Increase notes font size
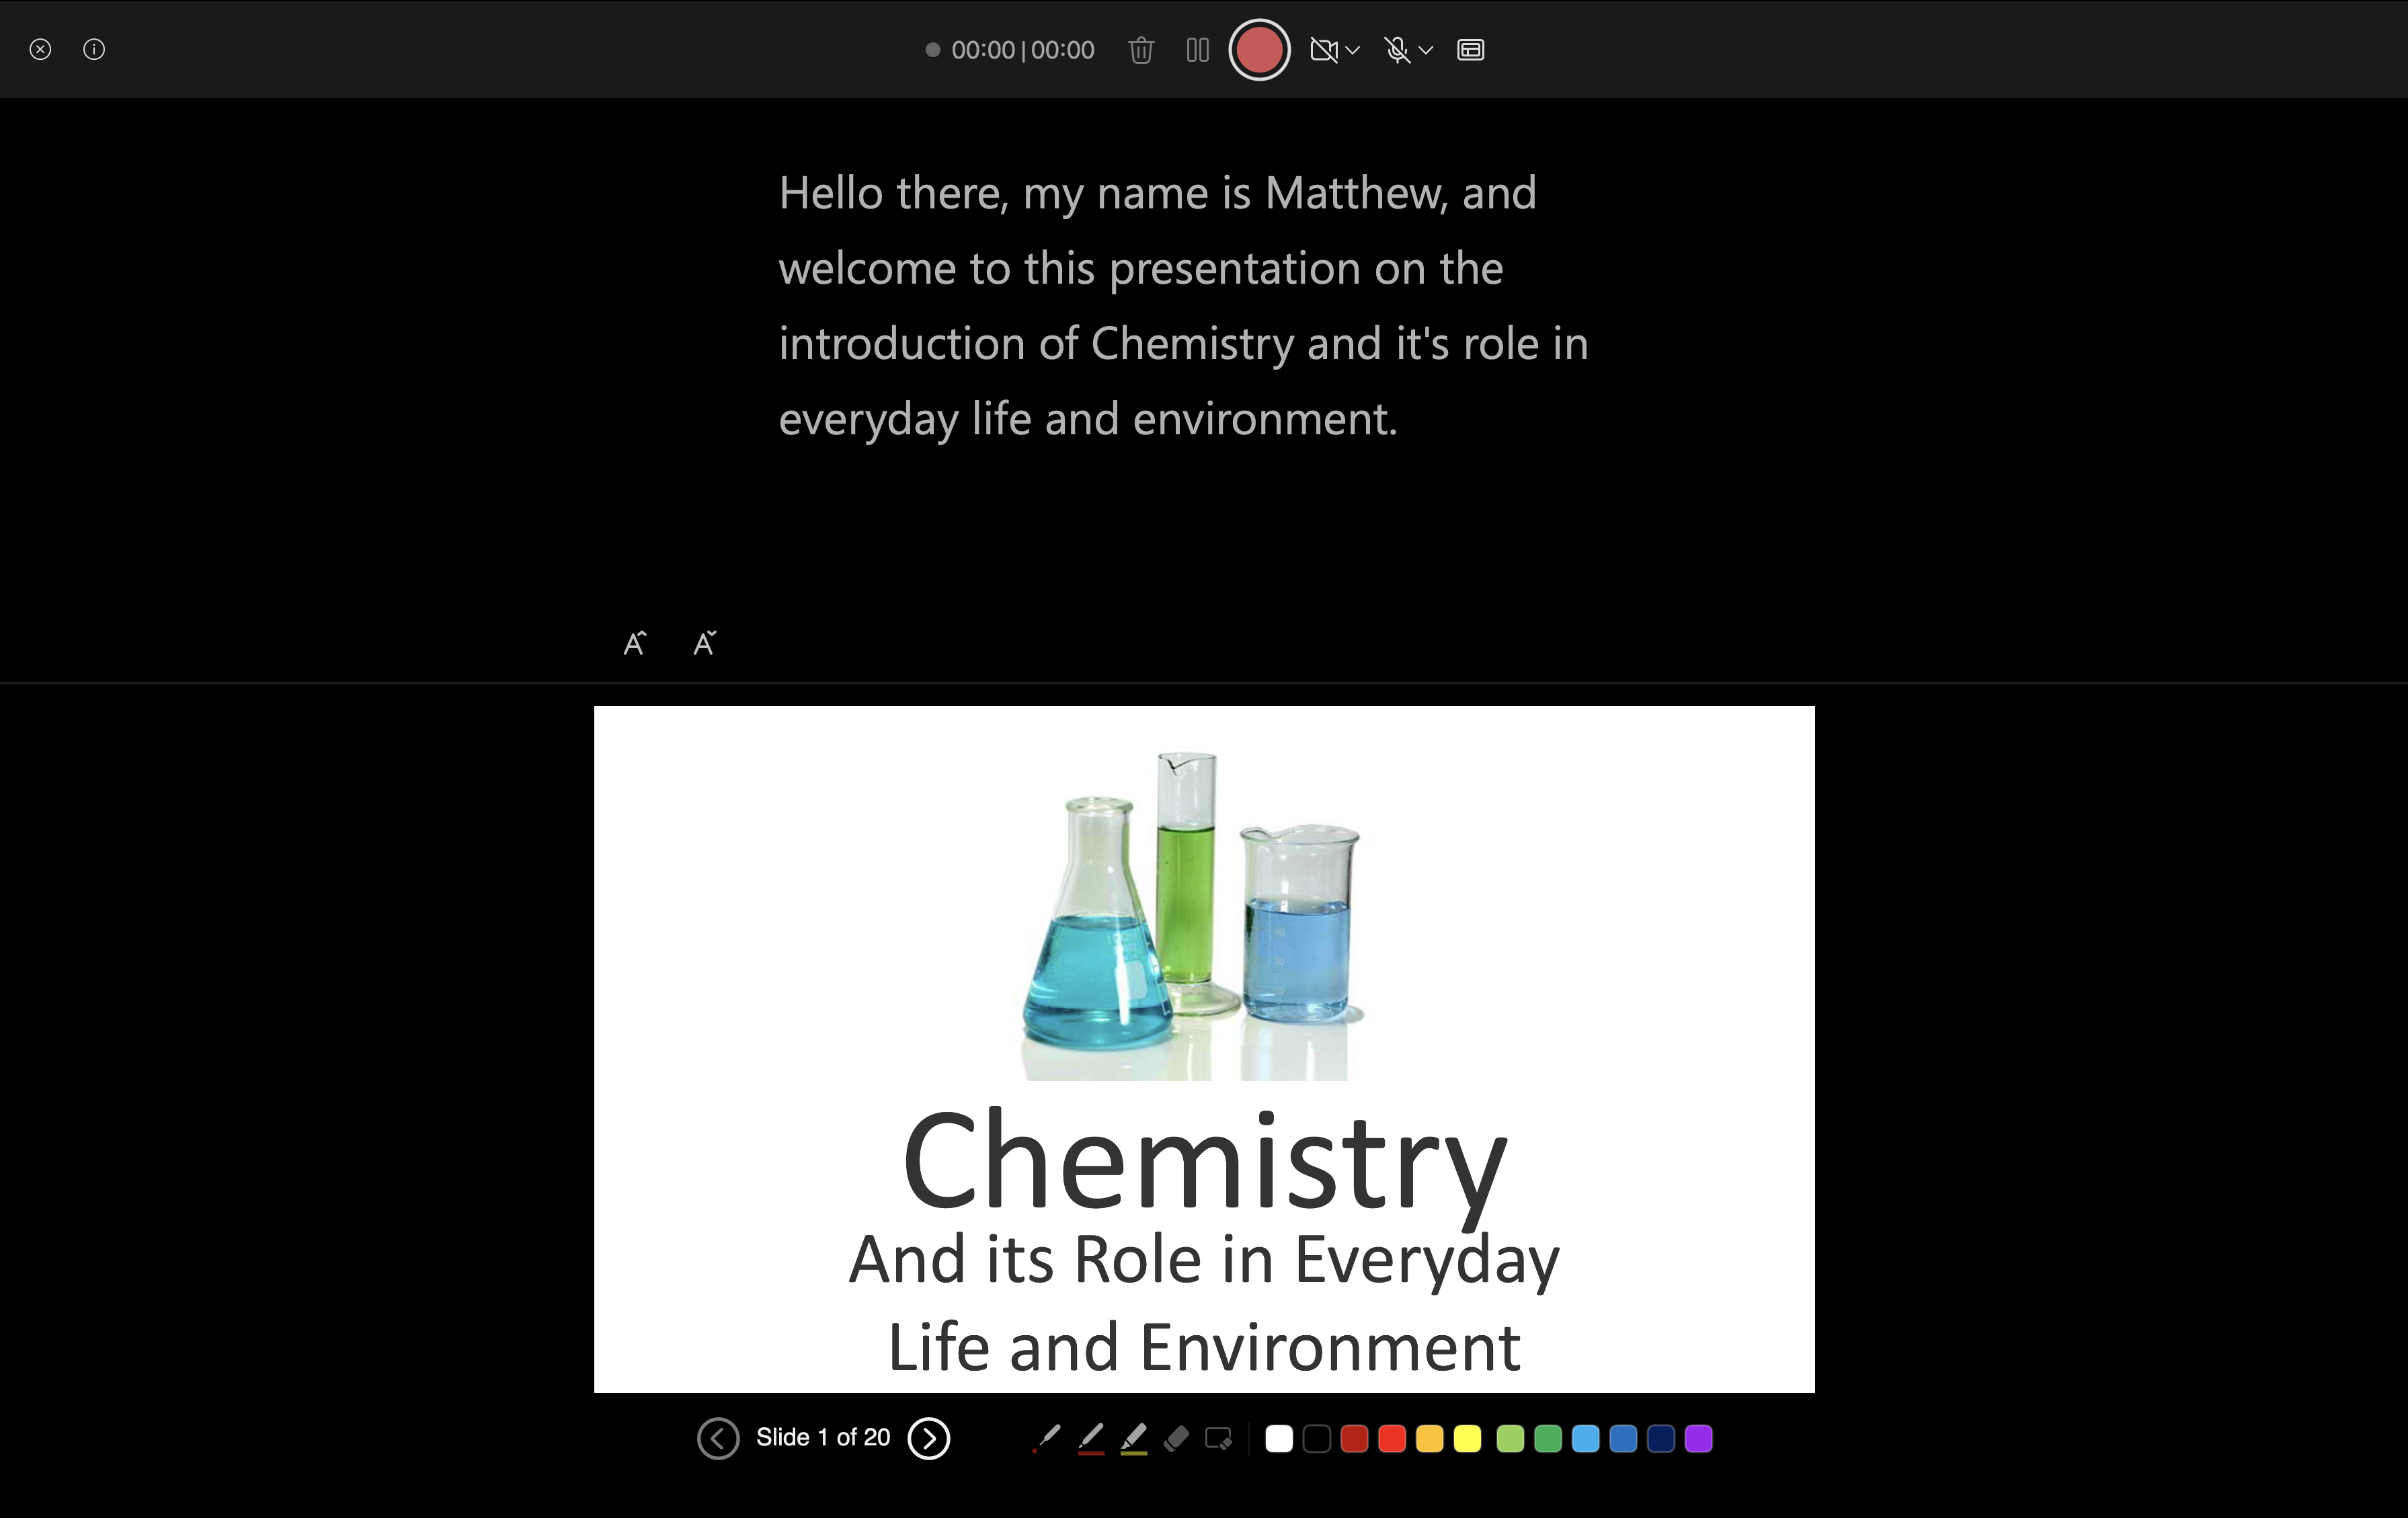The width and height of the screenshot is (2408, 1518). pos(635,643)
